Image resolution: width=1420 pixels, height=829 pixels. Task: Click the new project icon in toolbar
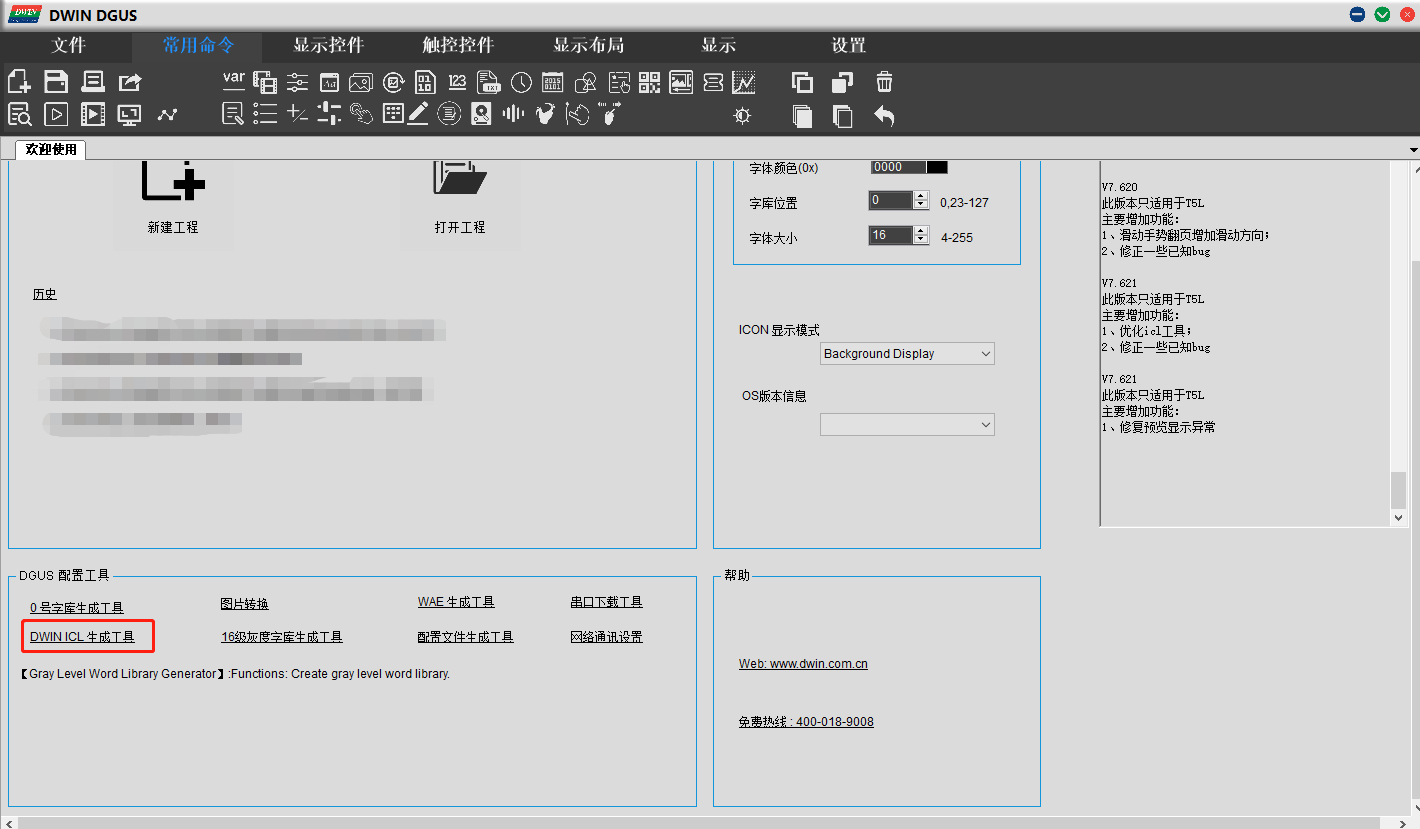click(19, 82)
